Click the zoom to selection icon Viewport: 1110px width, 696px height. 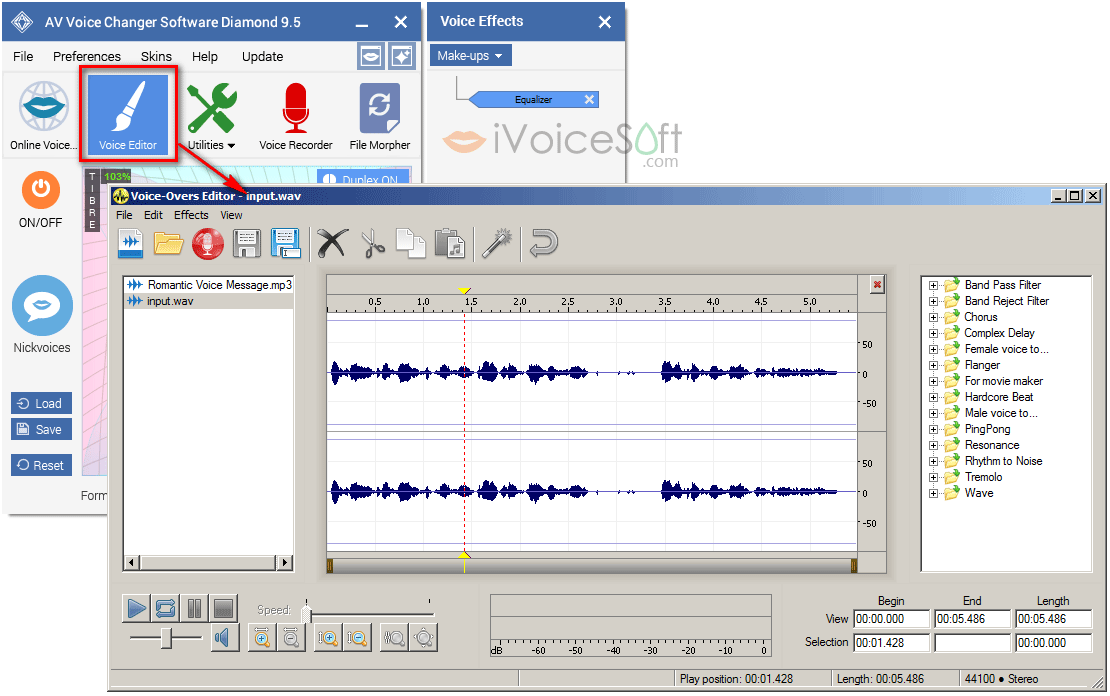[394, 638]
